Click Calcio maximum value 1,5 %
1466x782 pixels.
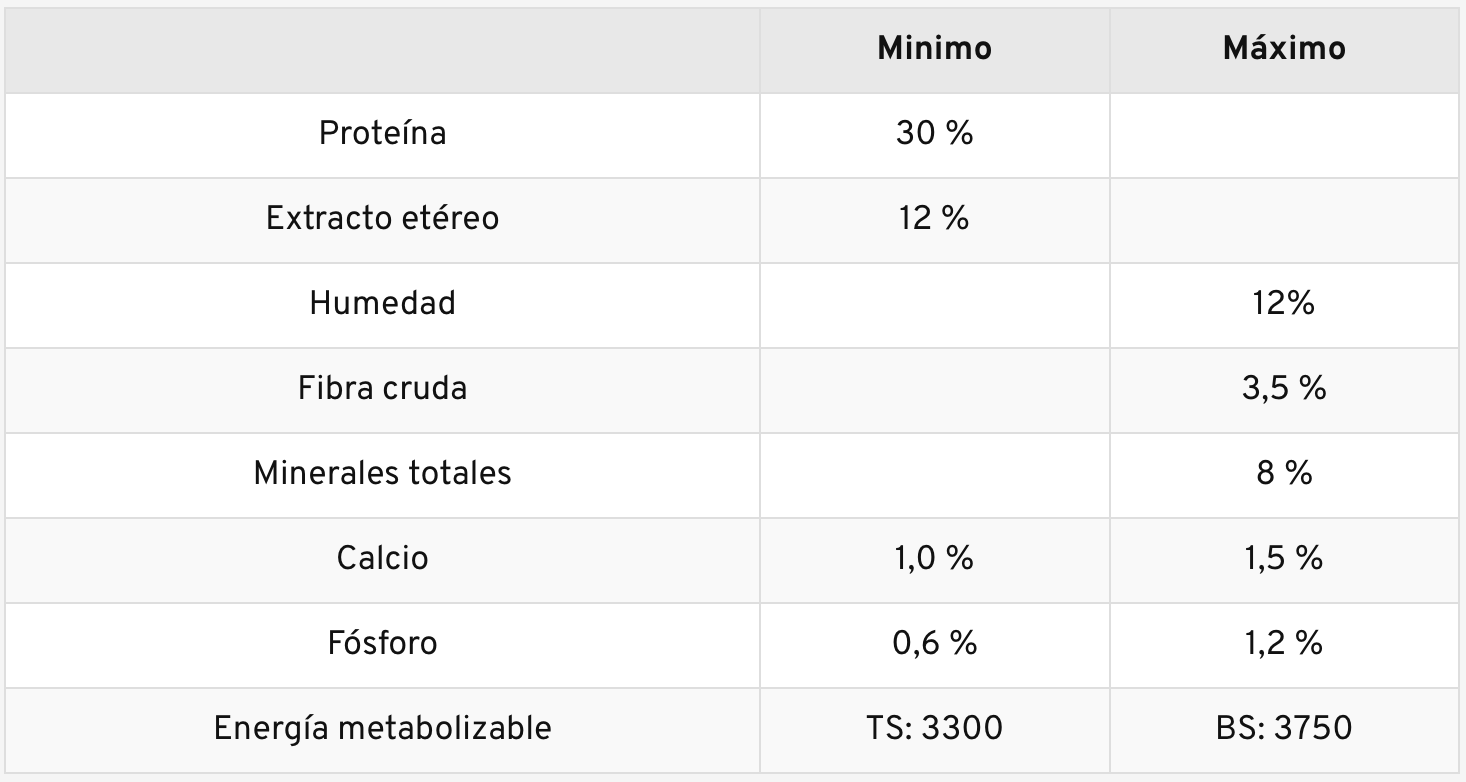coord(1284,557)
